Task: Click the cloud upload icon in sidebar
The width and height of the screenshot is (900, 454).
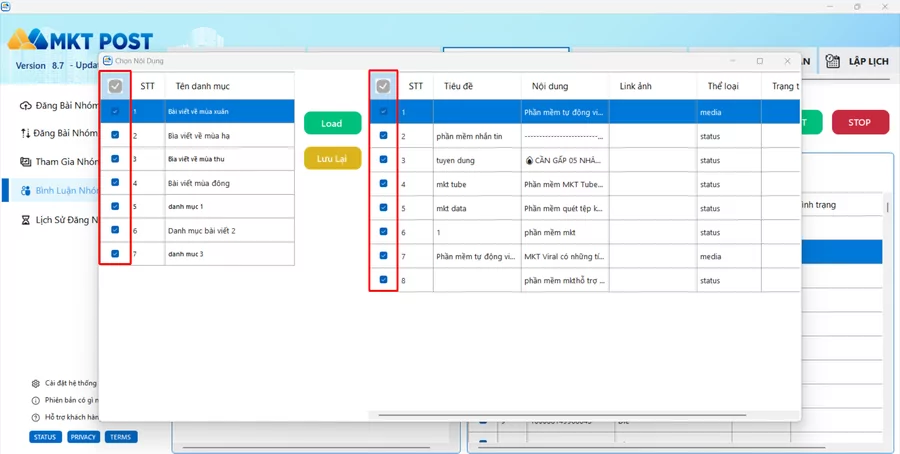Action: pyautogui.click(x=25, y=106)
